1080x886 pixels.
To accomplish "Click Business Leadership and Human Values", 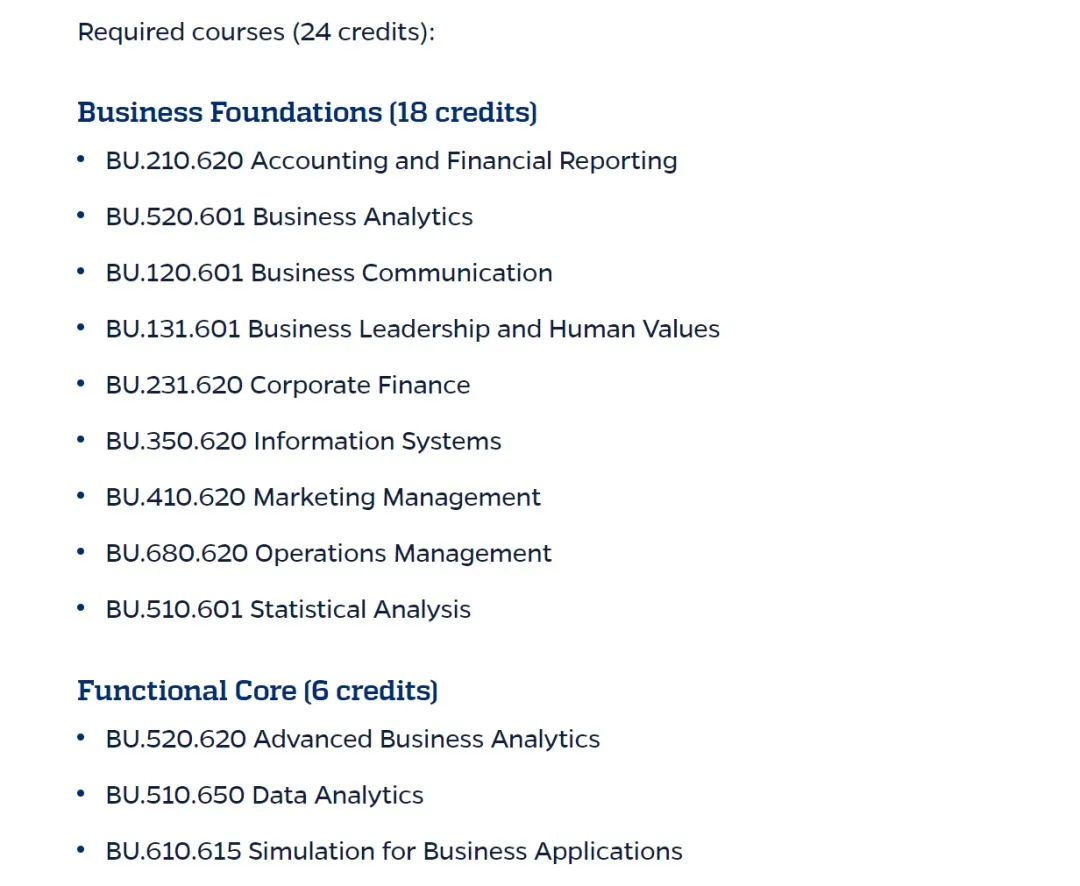I will click(412, 329).
